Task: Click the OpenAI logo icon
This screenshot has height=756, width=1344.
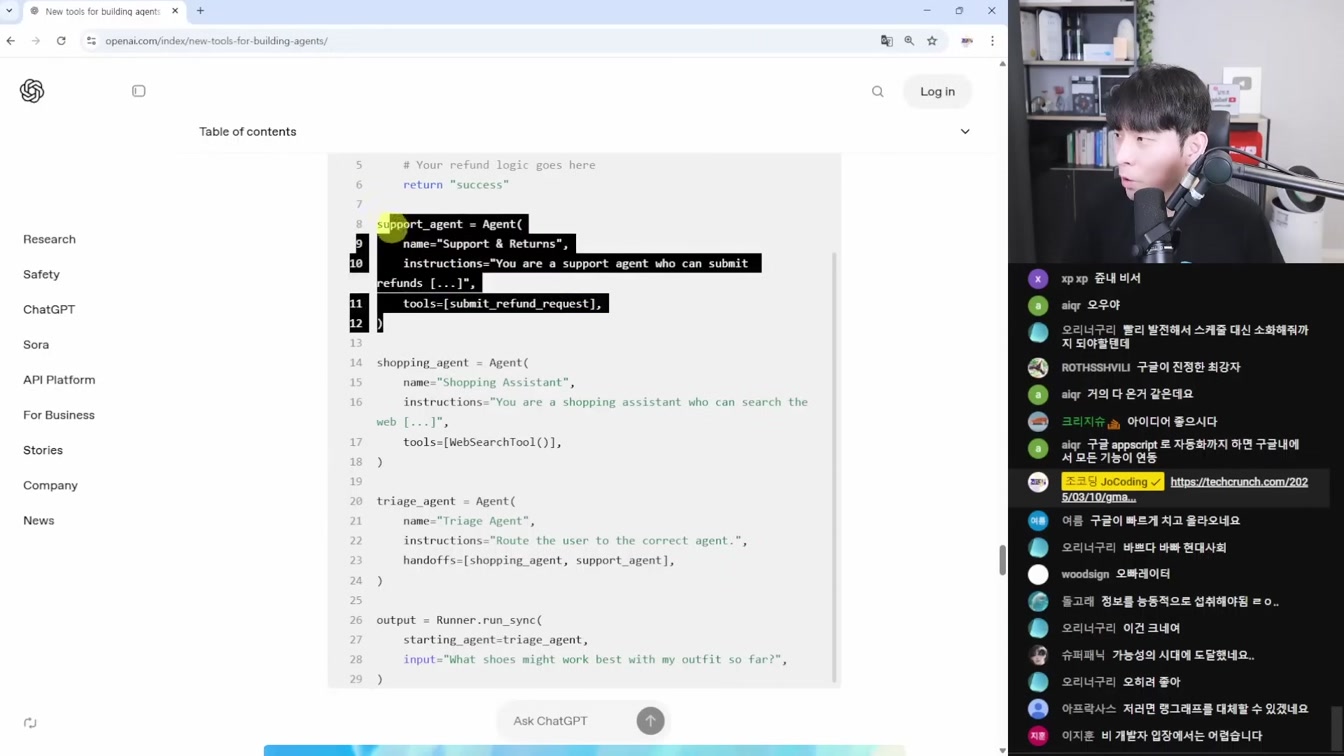Action: coord(32,91)
